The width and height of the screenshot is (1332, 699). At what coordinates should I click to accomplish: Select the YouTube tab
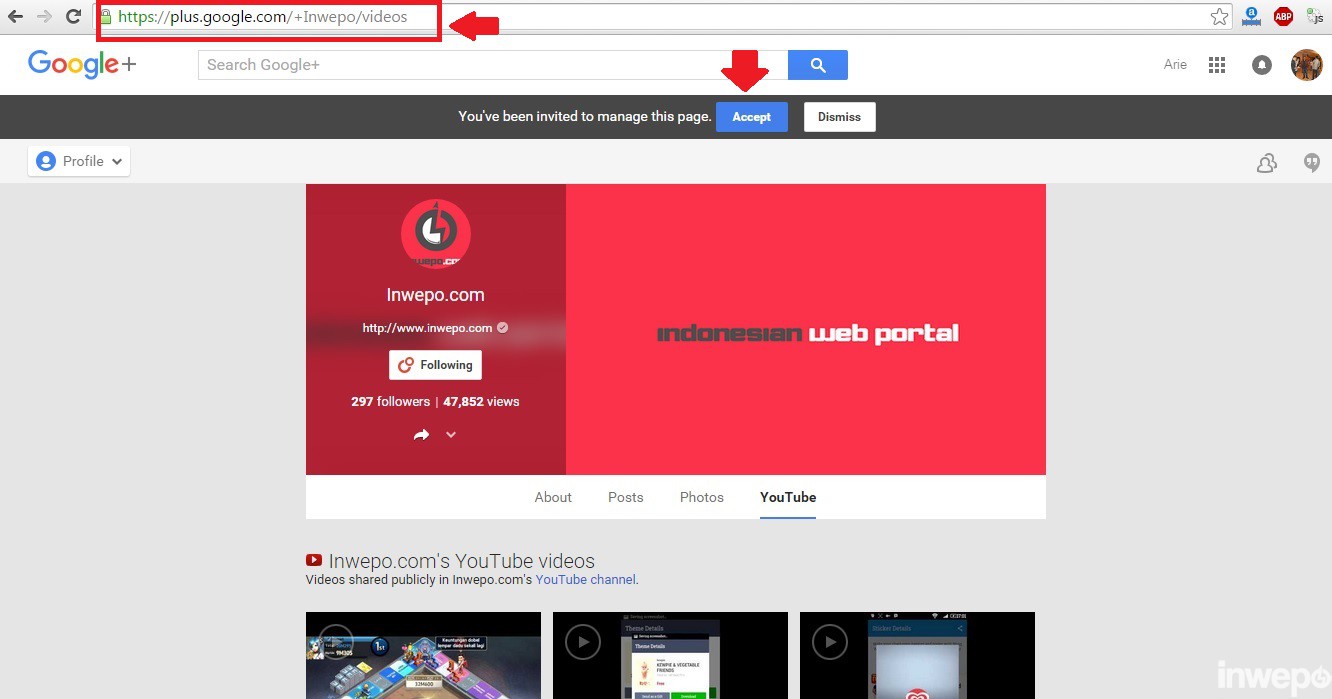(x=788, y=497)
